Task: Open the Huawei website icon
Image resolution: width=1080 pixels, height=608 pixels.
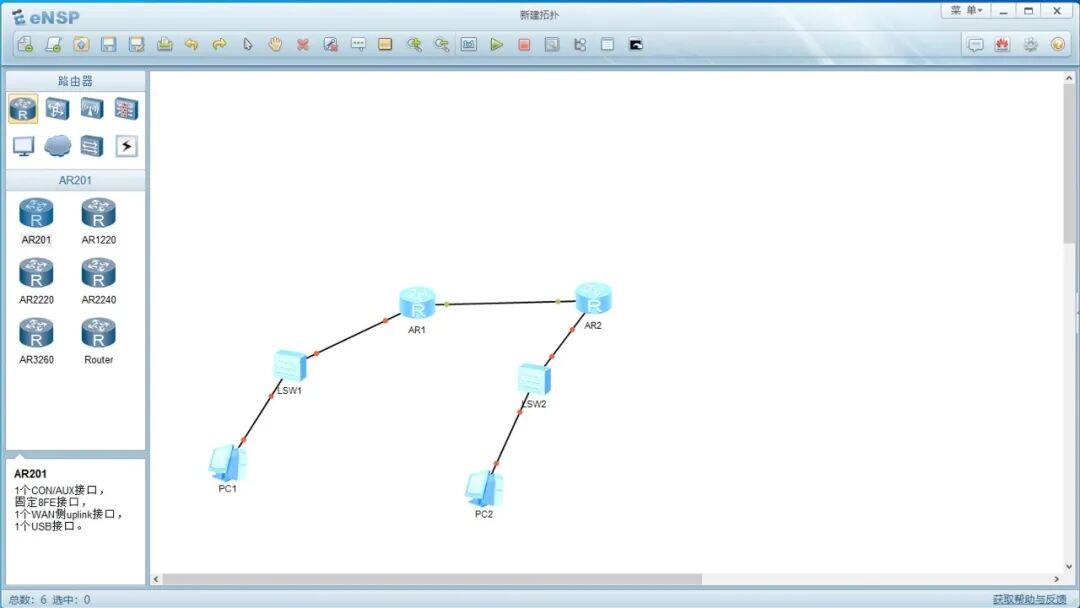Action: click(x=1002, y=45)
